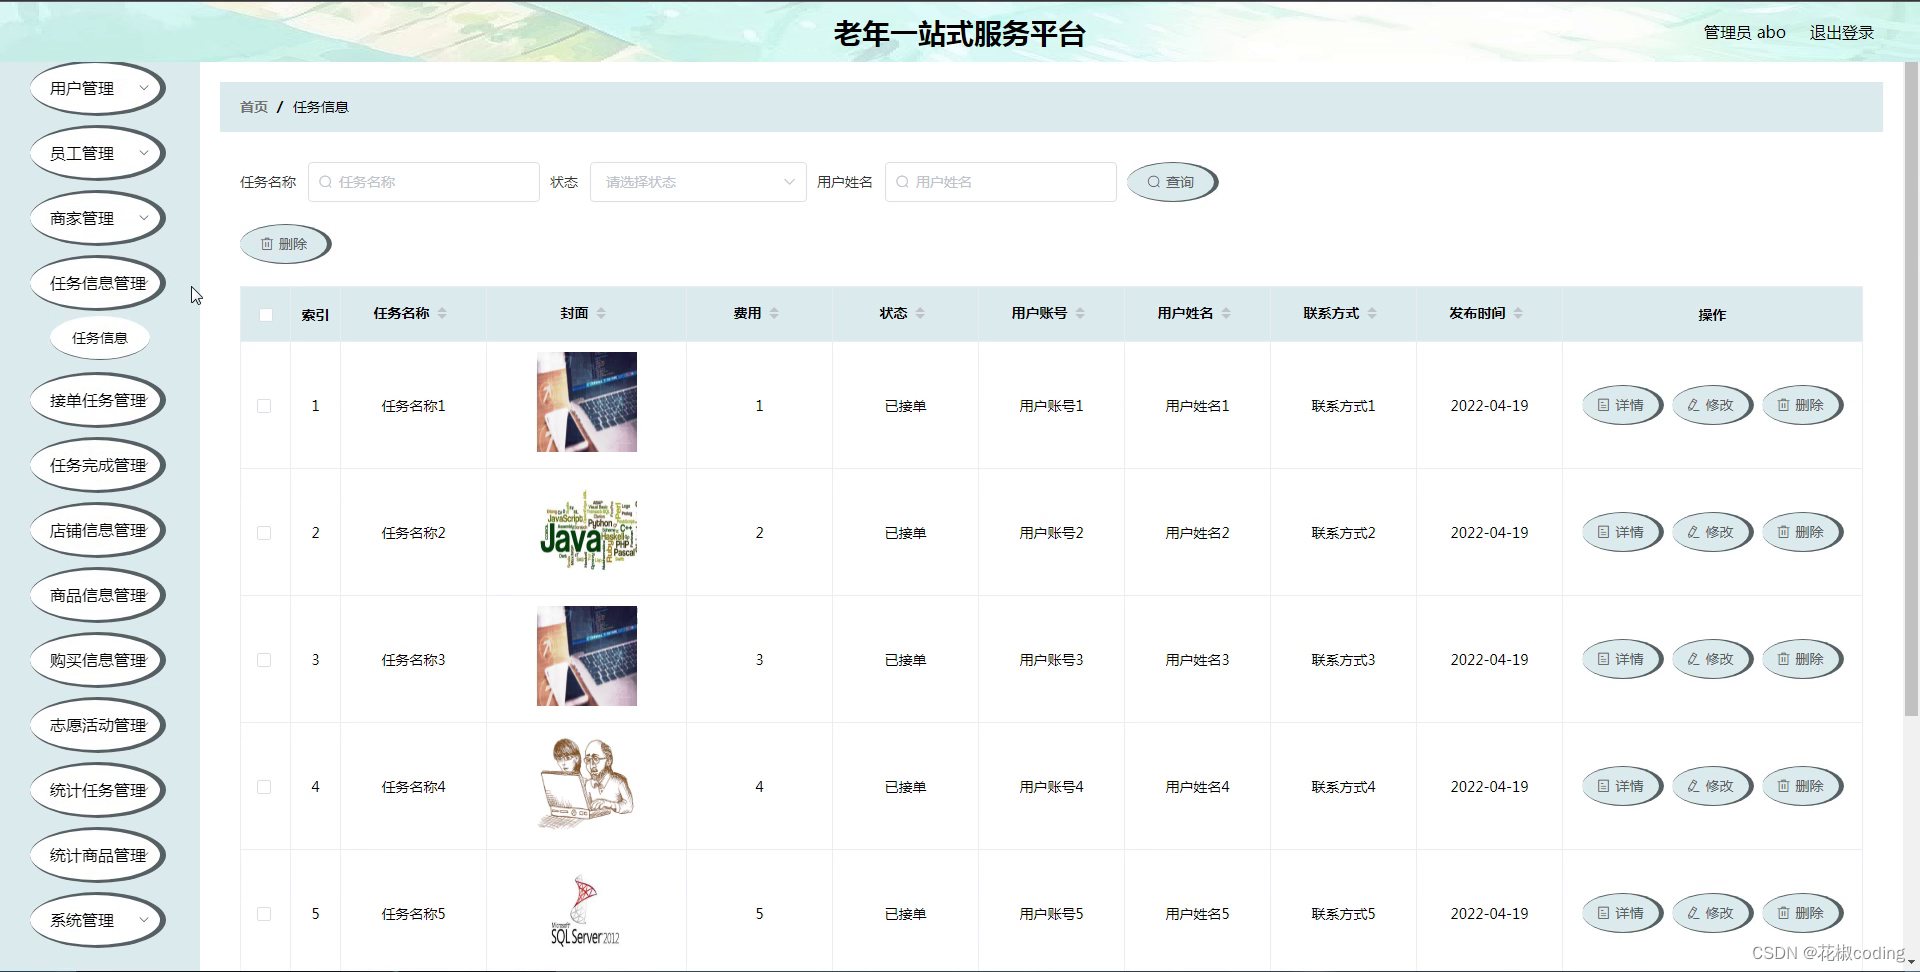Navigate to 首页 via the breadcrumb

pos(253,106)
